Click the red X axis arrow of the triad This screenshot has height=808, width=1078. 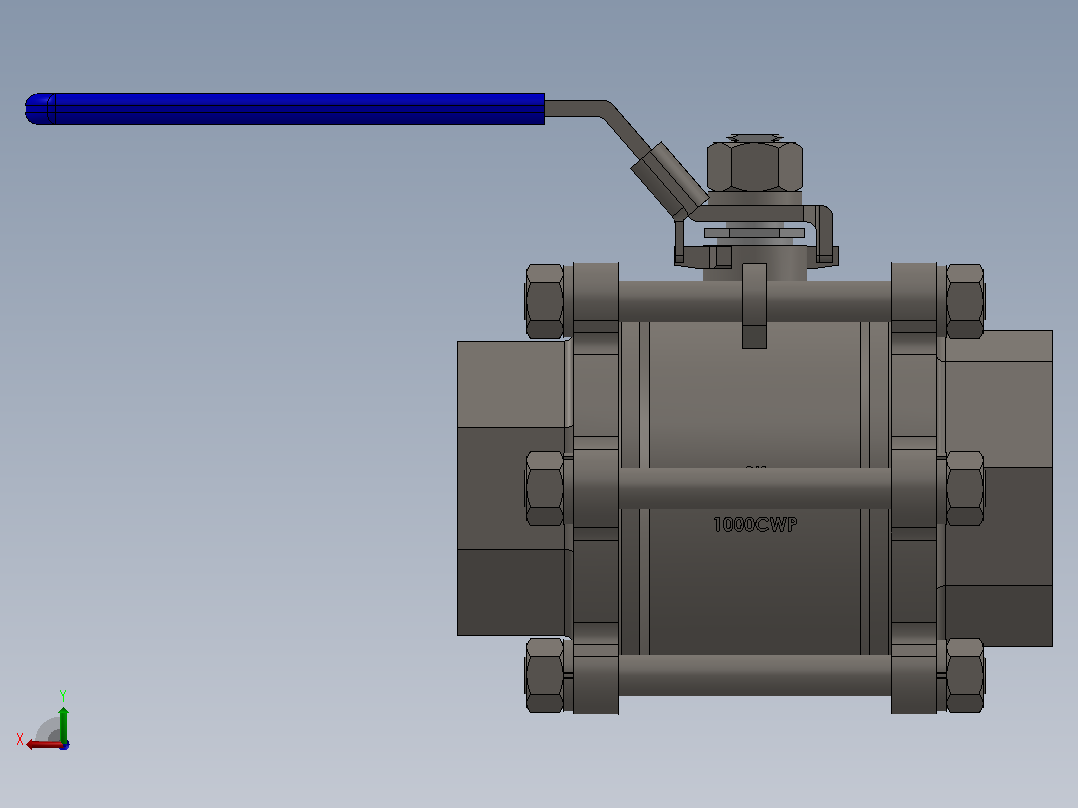tap(43, 745)
